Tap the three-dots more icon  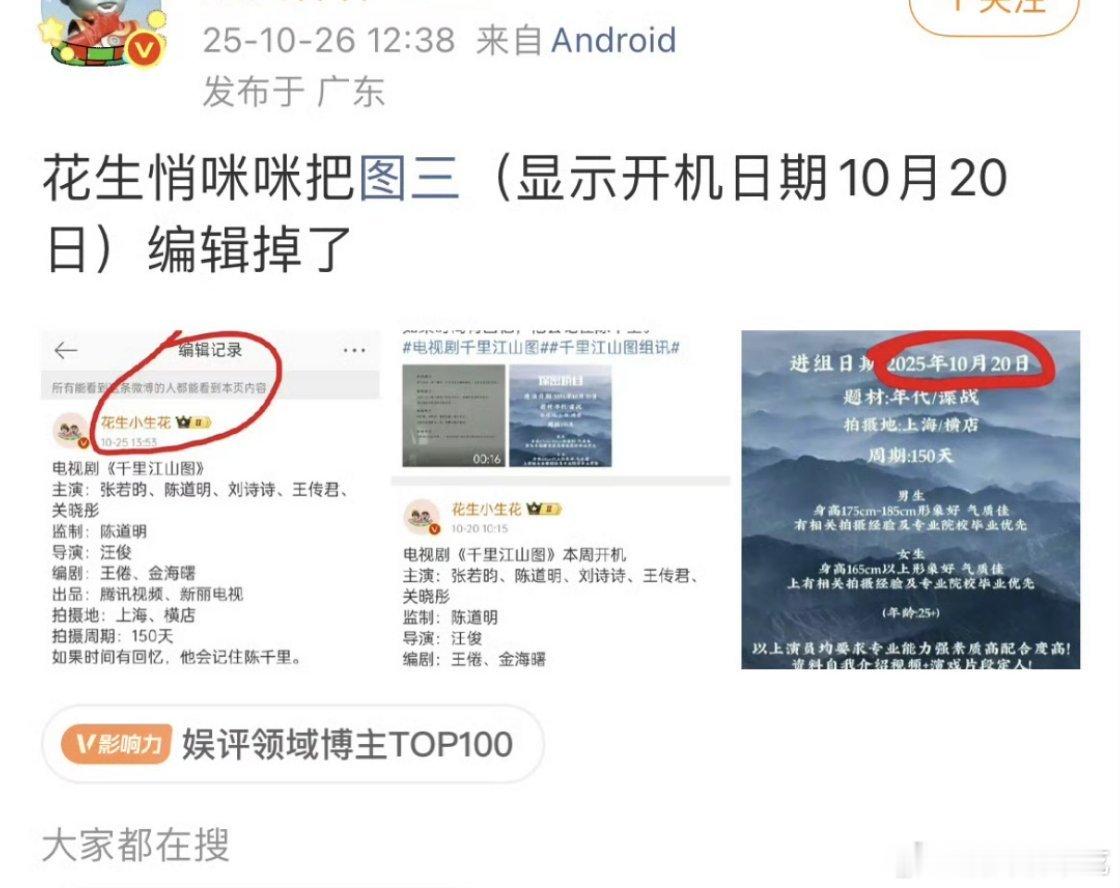[354, 350]
